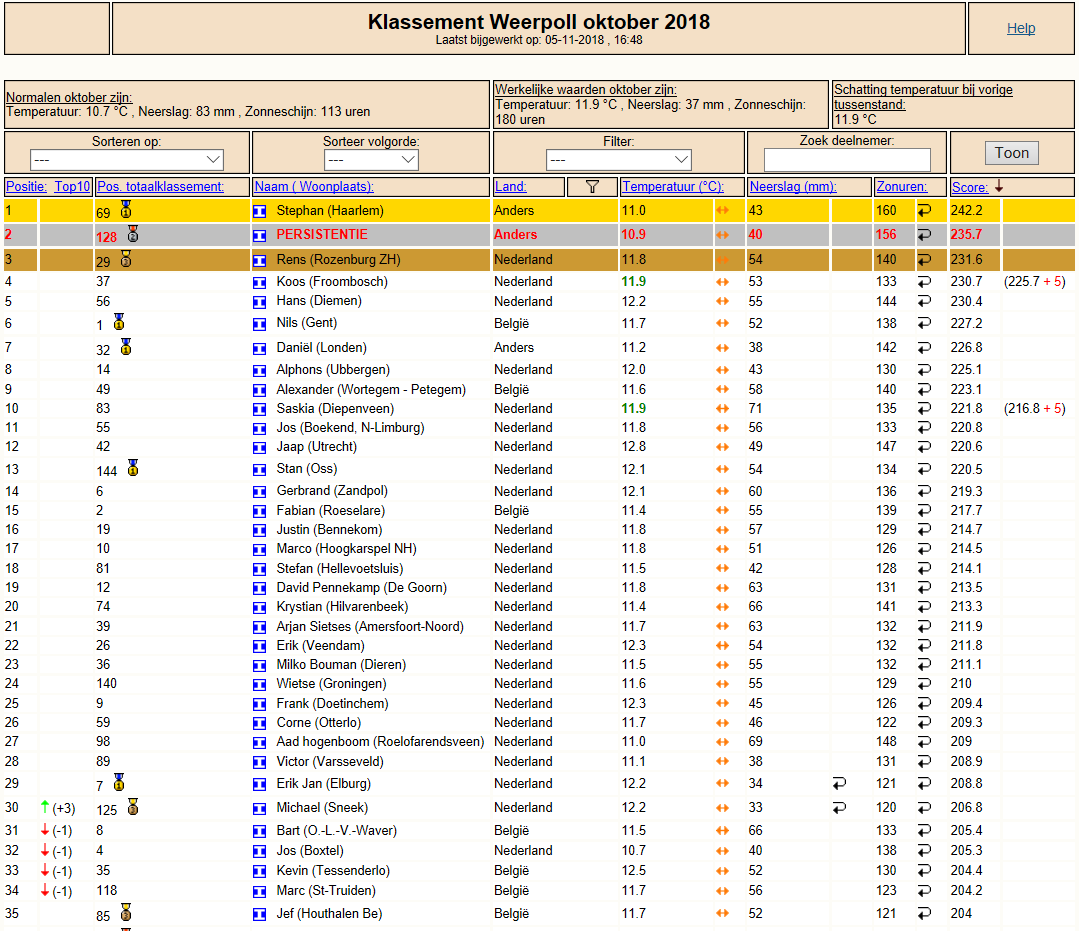
Task: Click the blue icon beside Stephan (Haarlem)
Action: [259, 211]
